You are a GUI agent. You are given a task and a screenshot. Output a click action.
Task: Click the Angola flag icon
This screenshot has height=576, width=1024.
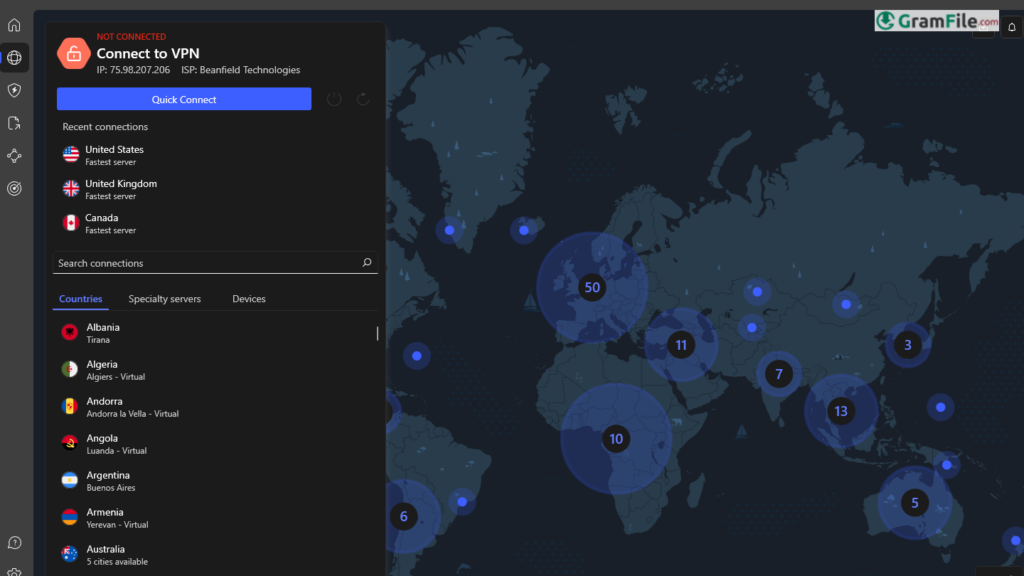pos(69,443)
